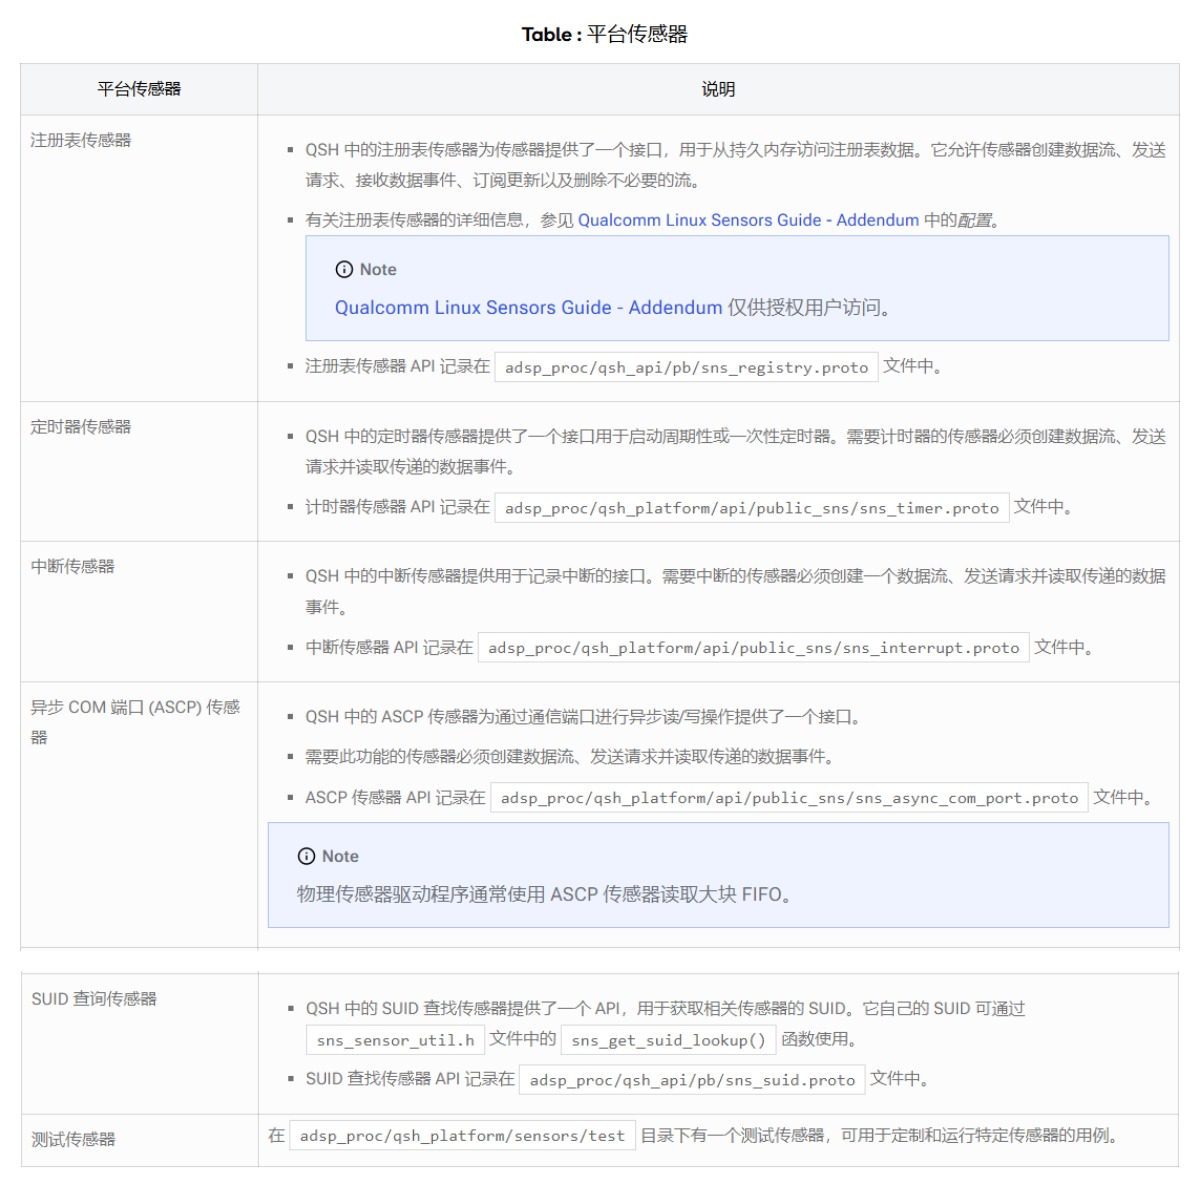Click the 说明 column header
This screenshot has width=1200, height=1201.
coord(718,89)
